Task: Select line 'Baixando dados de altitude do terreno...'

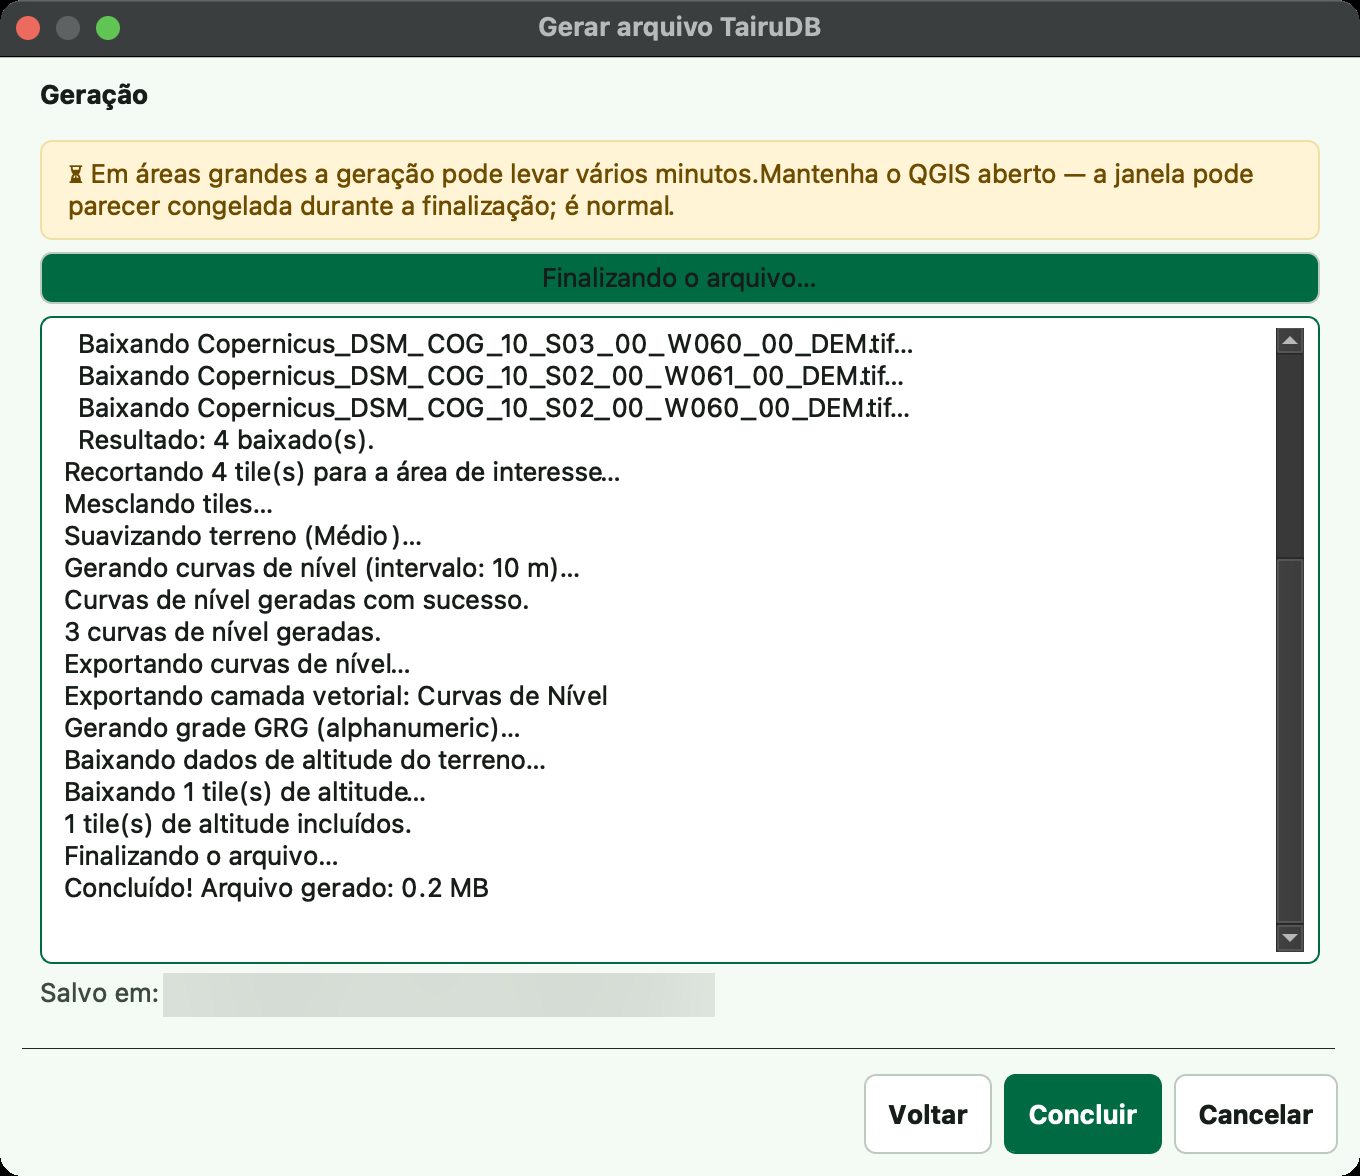Action: (x=305, y=760)
